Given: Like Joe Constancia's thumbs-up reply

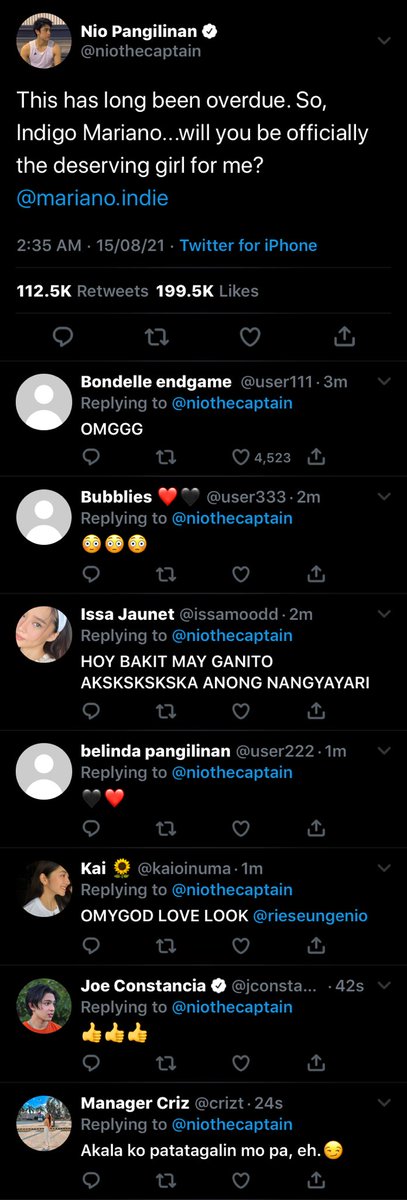Looking at the screenshot, I should (240, 1060).
